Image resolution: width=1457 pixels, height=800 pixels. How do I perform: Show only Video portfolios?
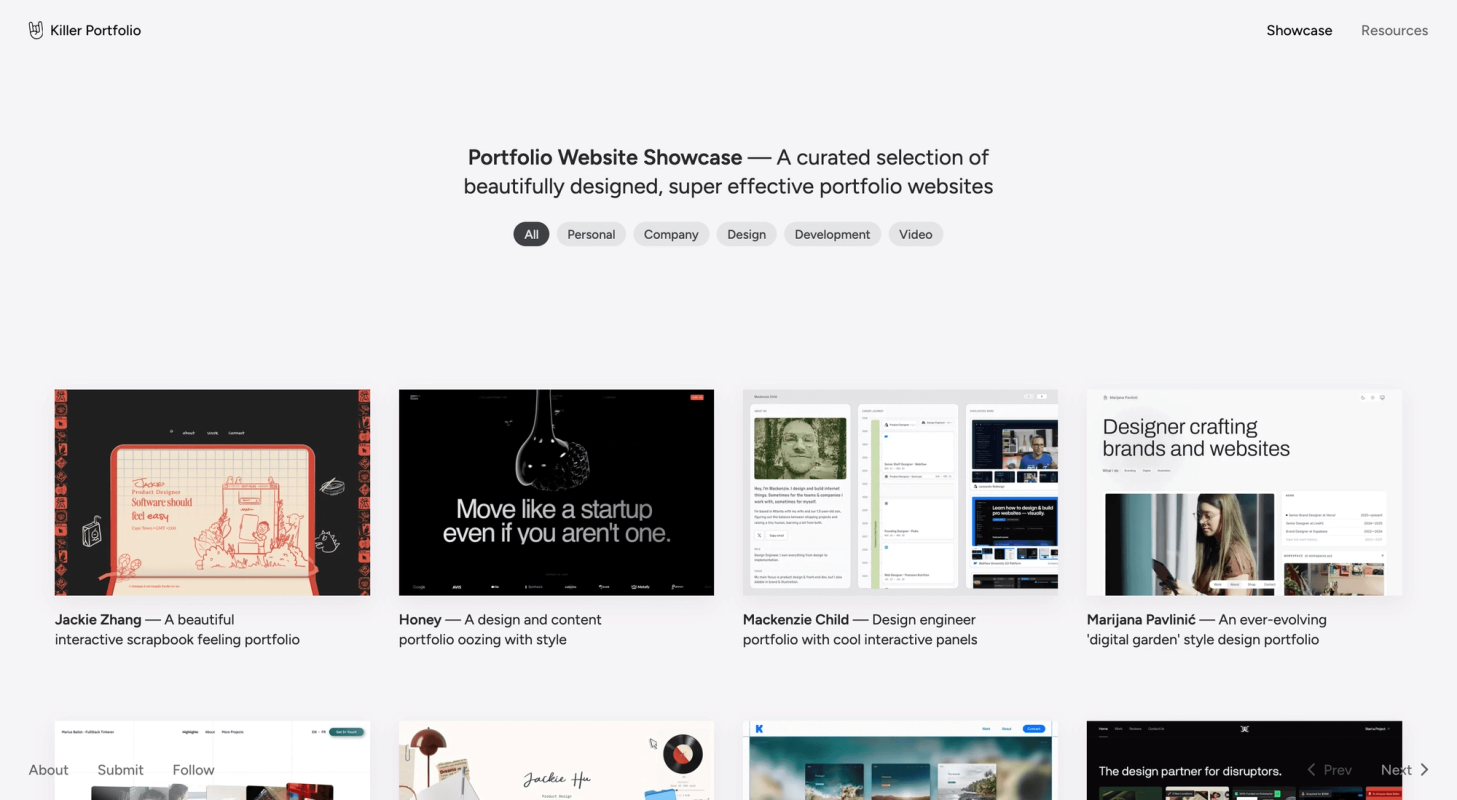coord(915,234)
